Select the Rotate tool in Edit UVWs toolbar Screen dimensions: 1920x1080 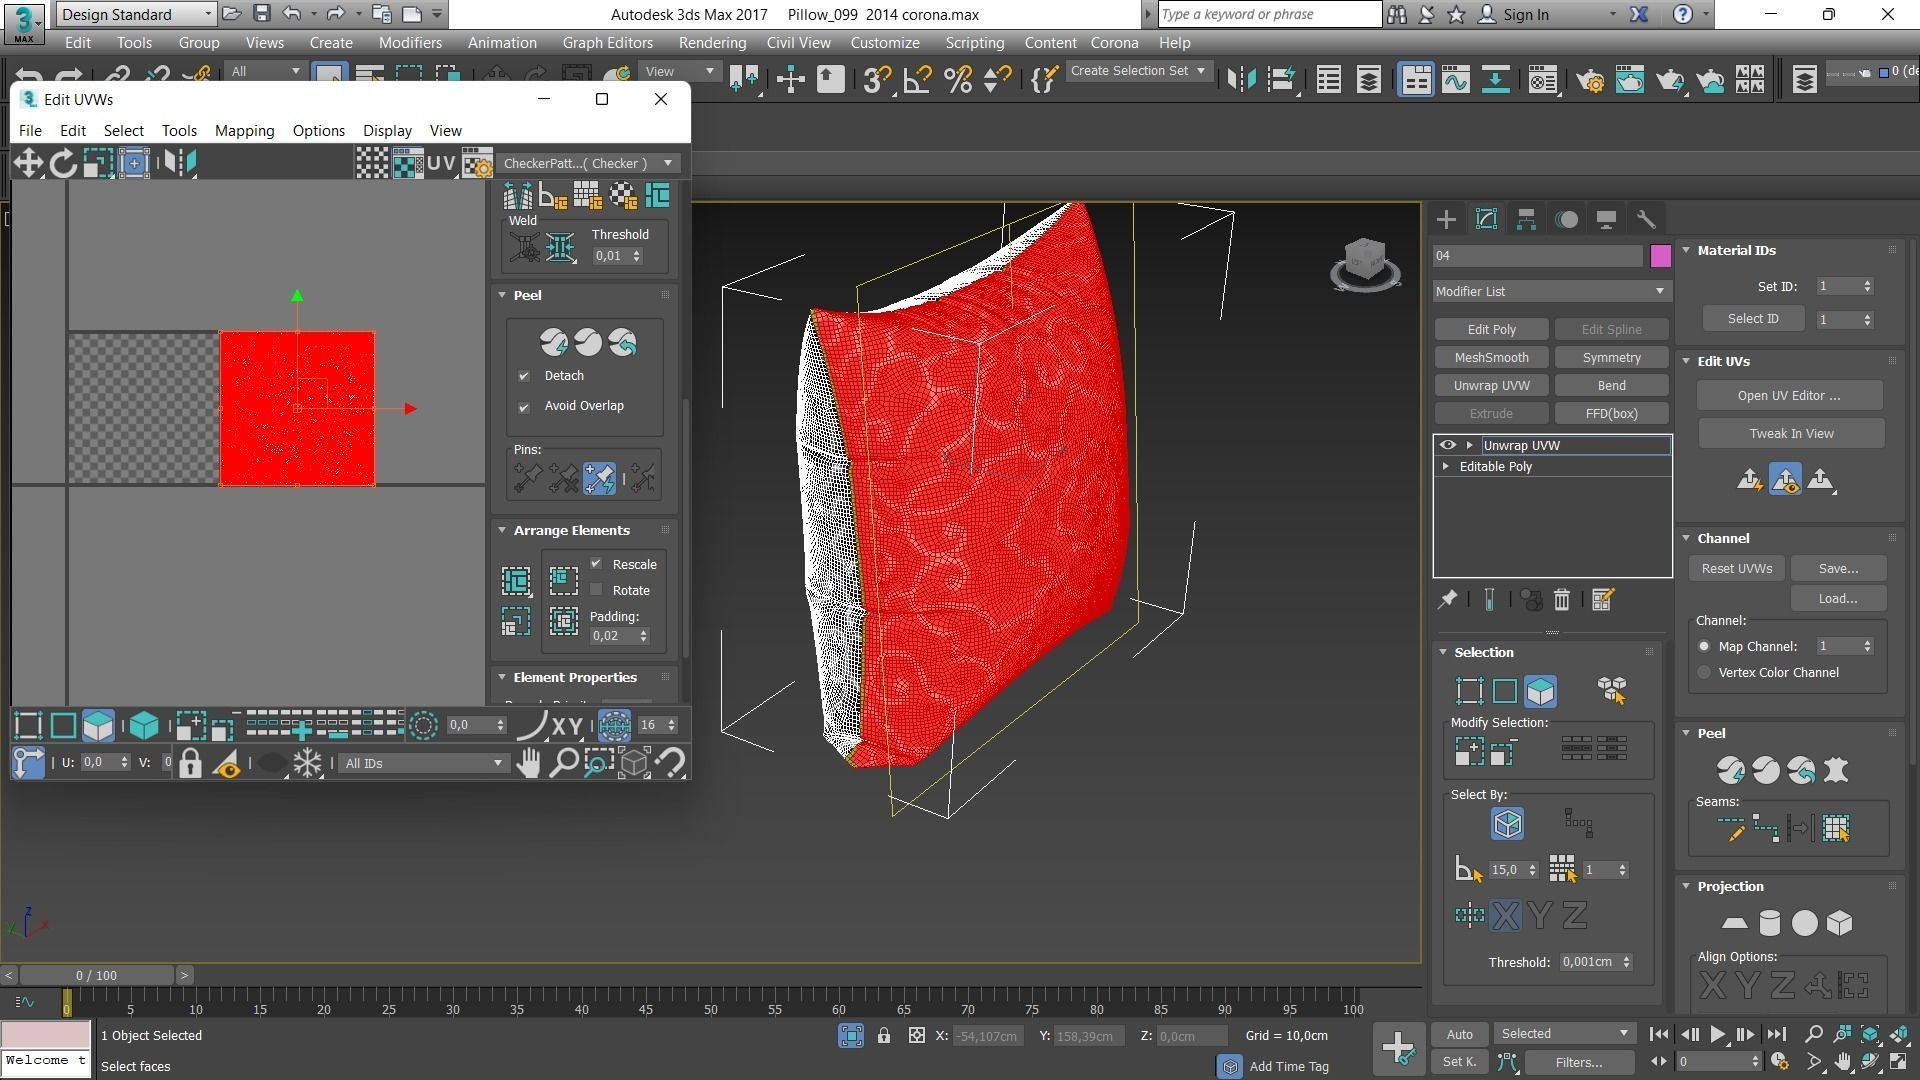pos(63,163)
